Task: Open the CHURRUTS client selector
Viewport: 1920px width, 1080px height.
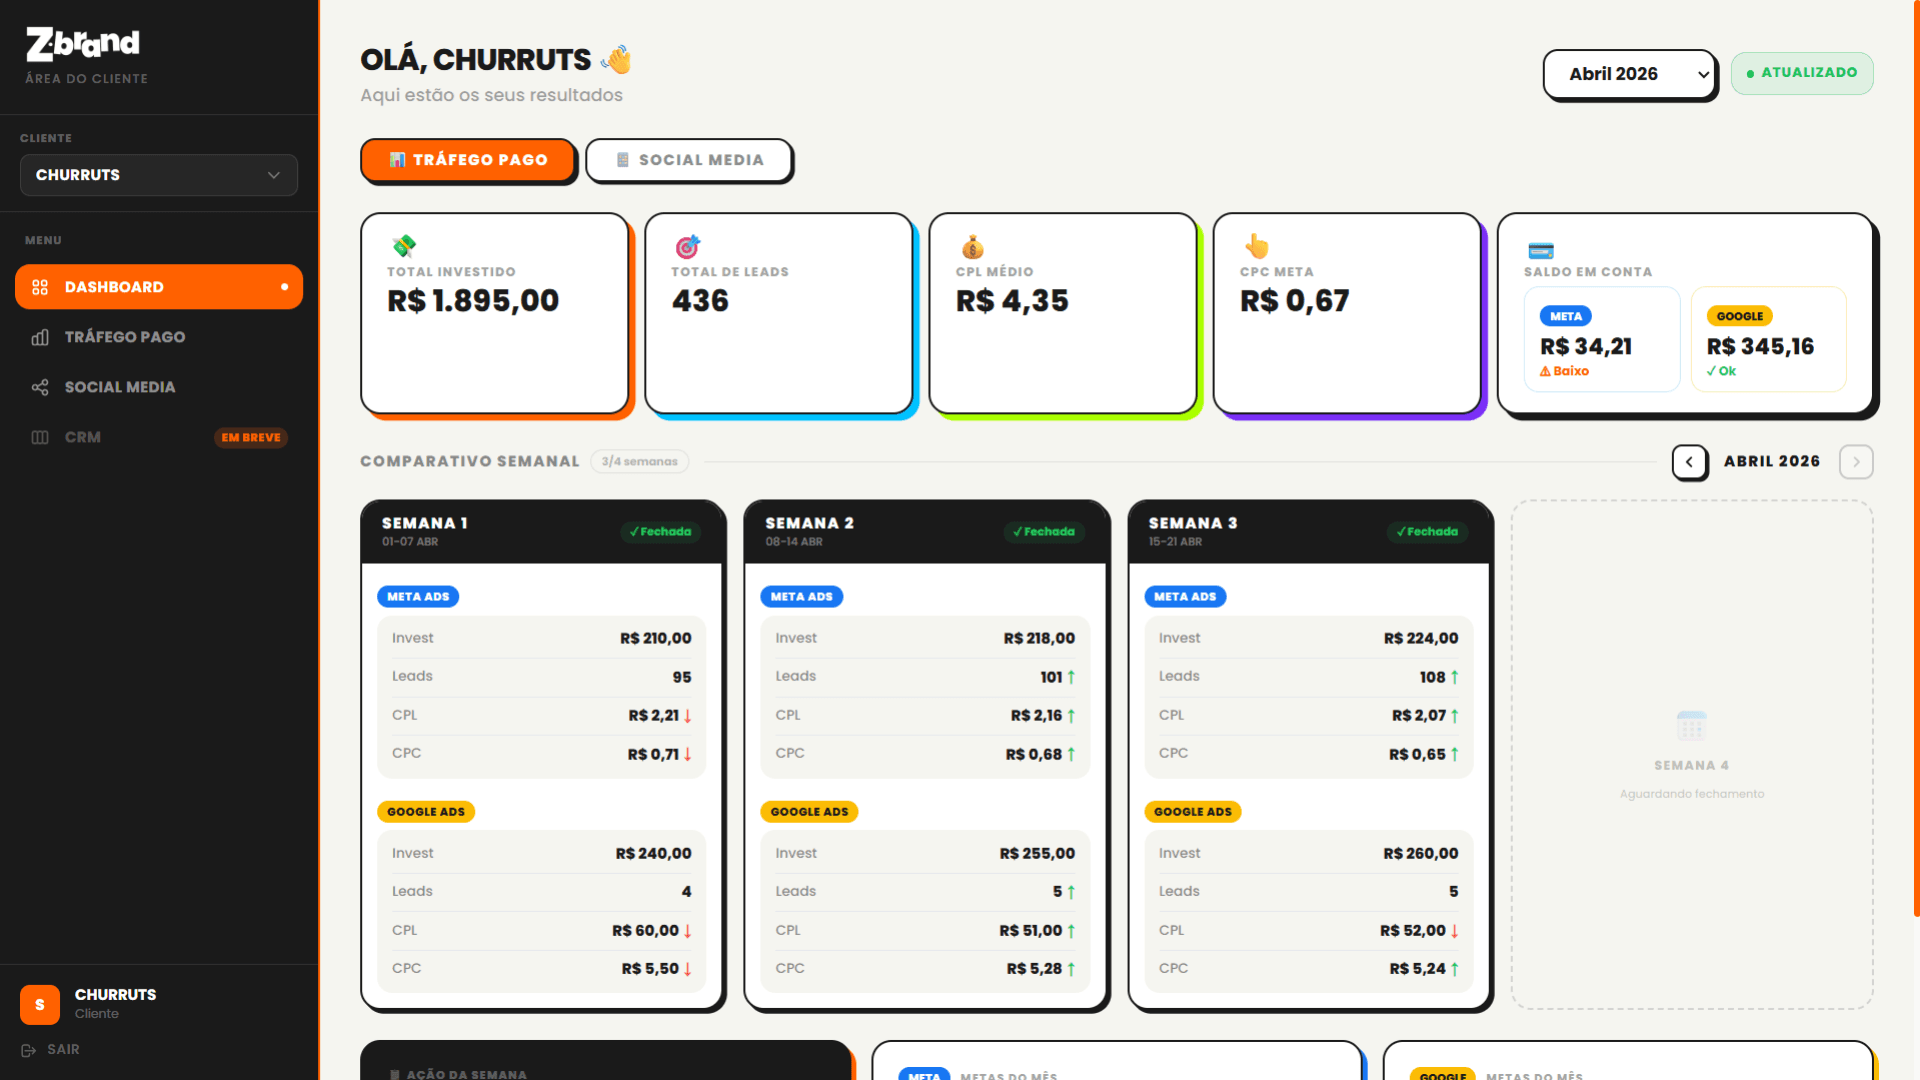Action: 158,175
